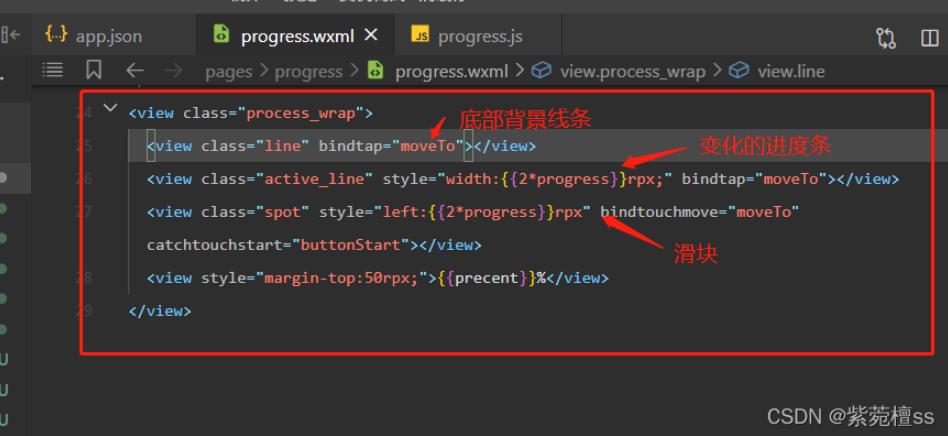The image size is (948, 436).
Task: Collapse the sidebar panel with top-left icon
Action: point(12,36)
